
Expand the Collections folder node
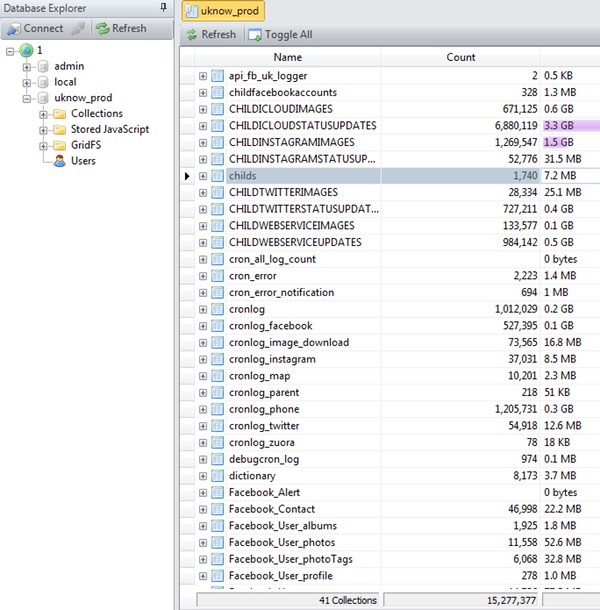(x=43, y=114)
